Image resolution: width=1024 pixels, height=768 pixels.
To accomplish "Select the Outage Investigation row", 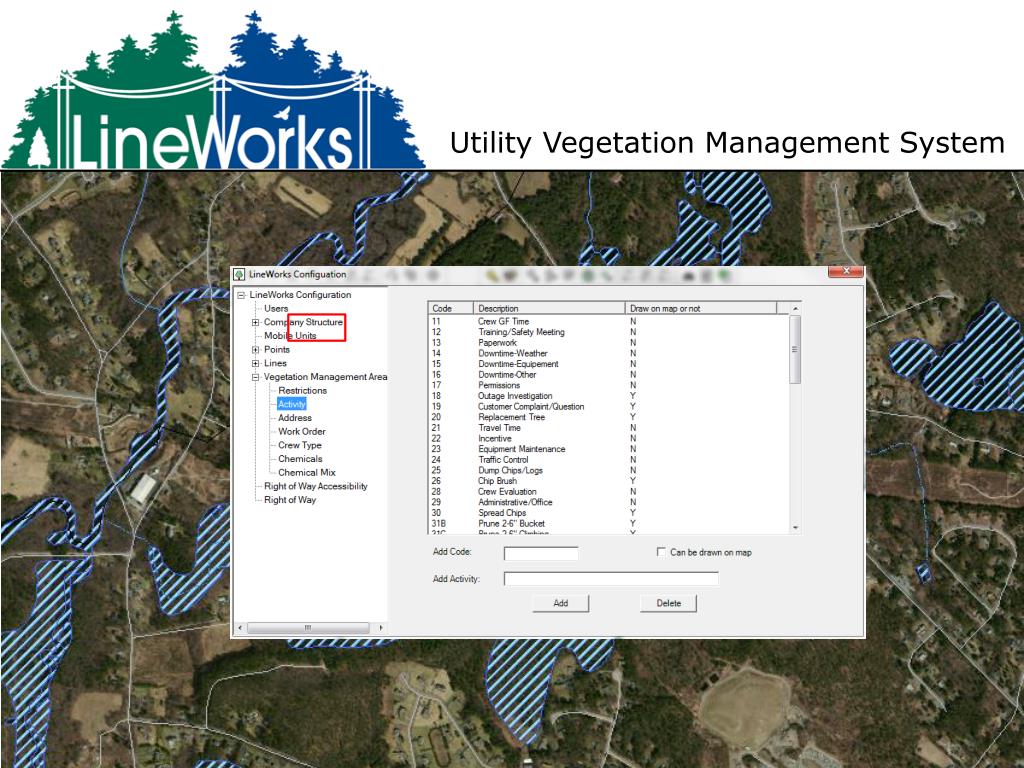I will click(608, 396).
